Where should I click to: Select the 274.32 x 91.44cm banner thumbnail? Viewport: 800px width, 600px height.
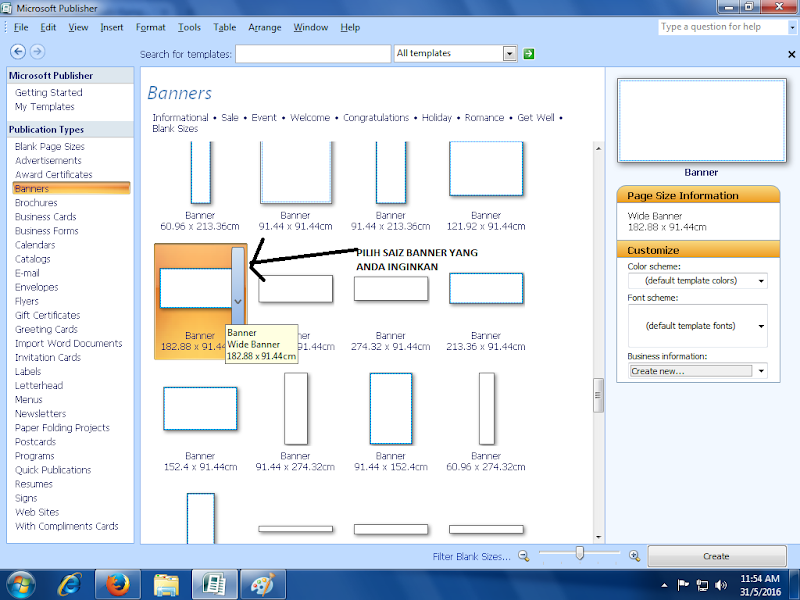click(391, 289)
